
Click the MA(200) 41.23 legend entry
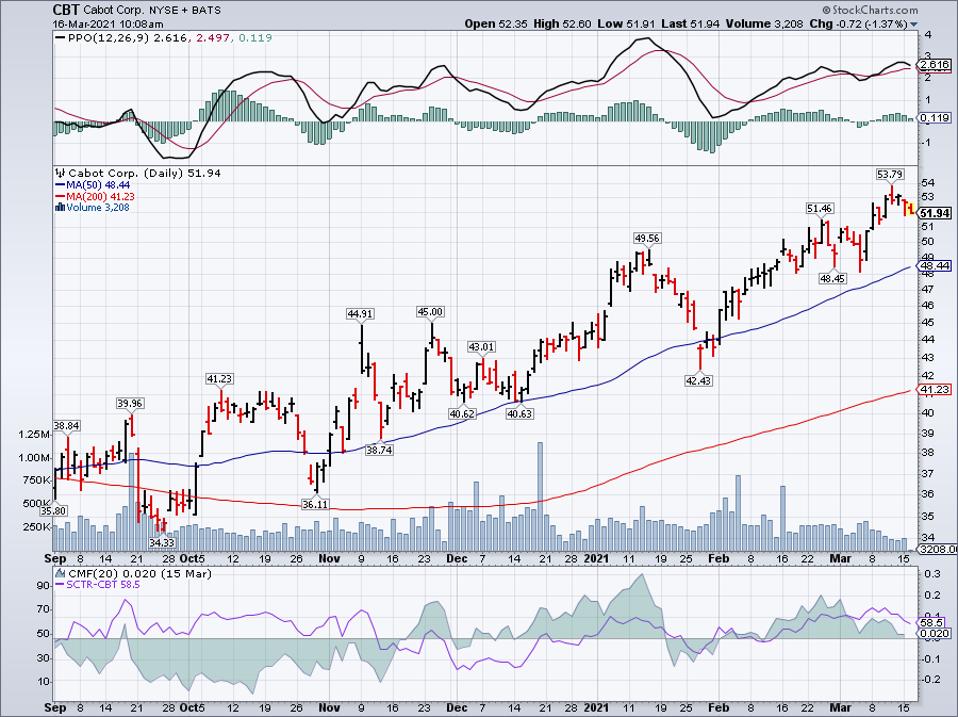pos(100,196)
